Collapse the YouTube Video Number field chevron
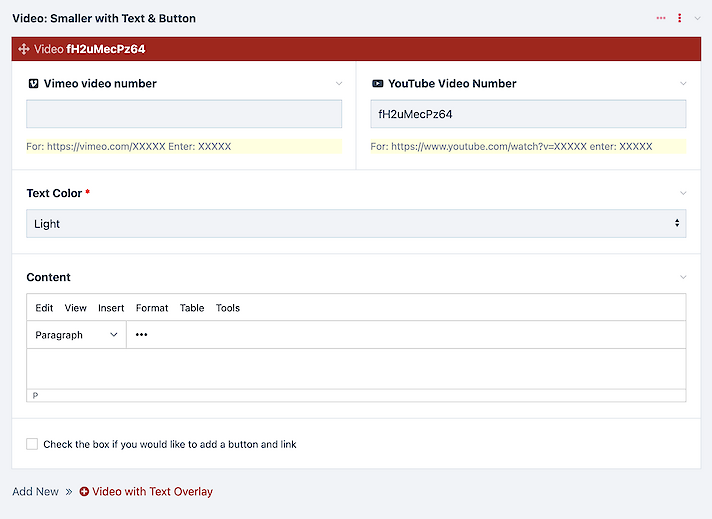The height and width of the screenshot is (519, 712). [x=683, y=84]
